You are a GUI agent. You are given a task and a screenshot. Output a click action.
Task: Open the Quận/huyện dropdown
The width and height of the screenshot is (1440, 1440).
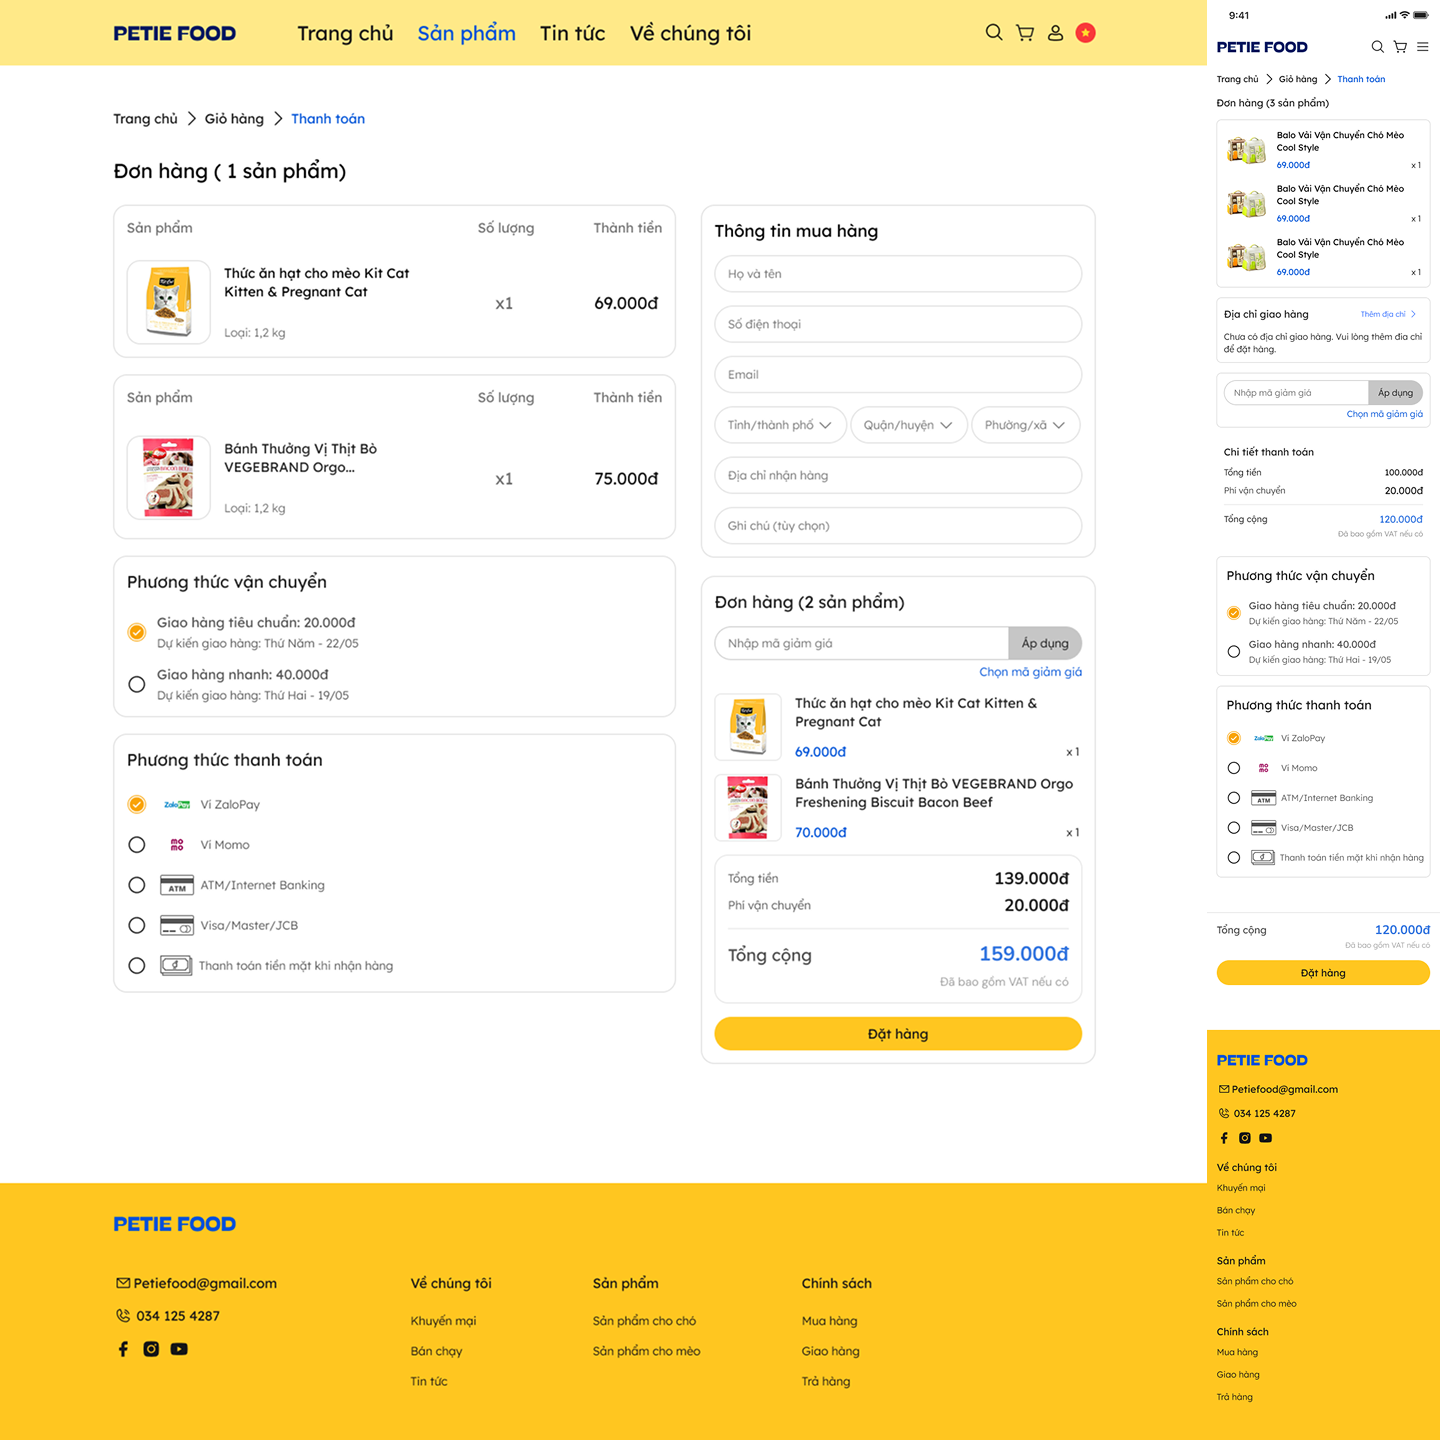point(909,425)
